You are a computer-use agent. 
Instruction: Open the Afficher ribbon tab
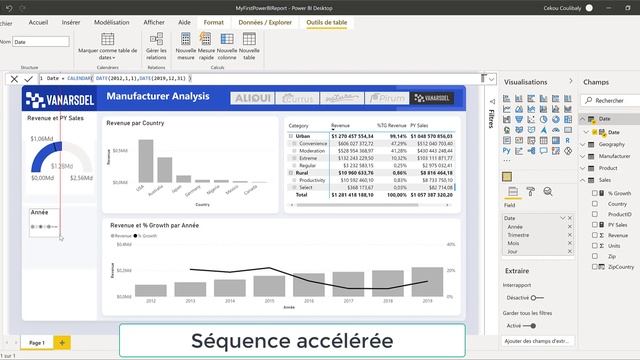[154, 22]
